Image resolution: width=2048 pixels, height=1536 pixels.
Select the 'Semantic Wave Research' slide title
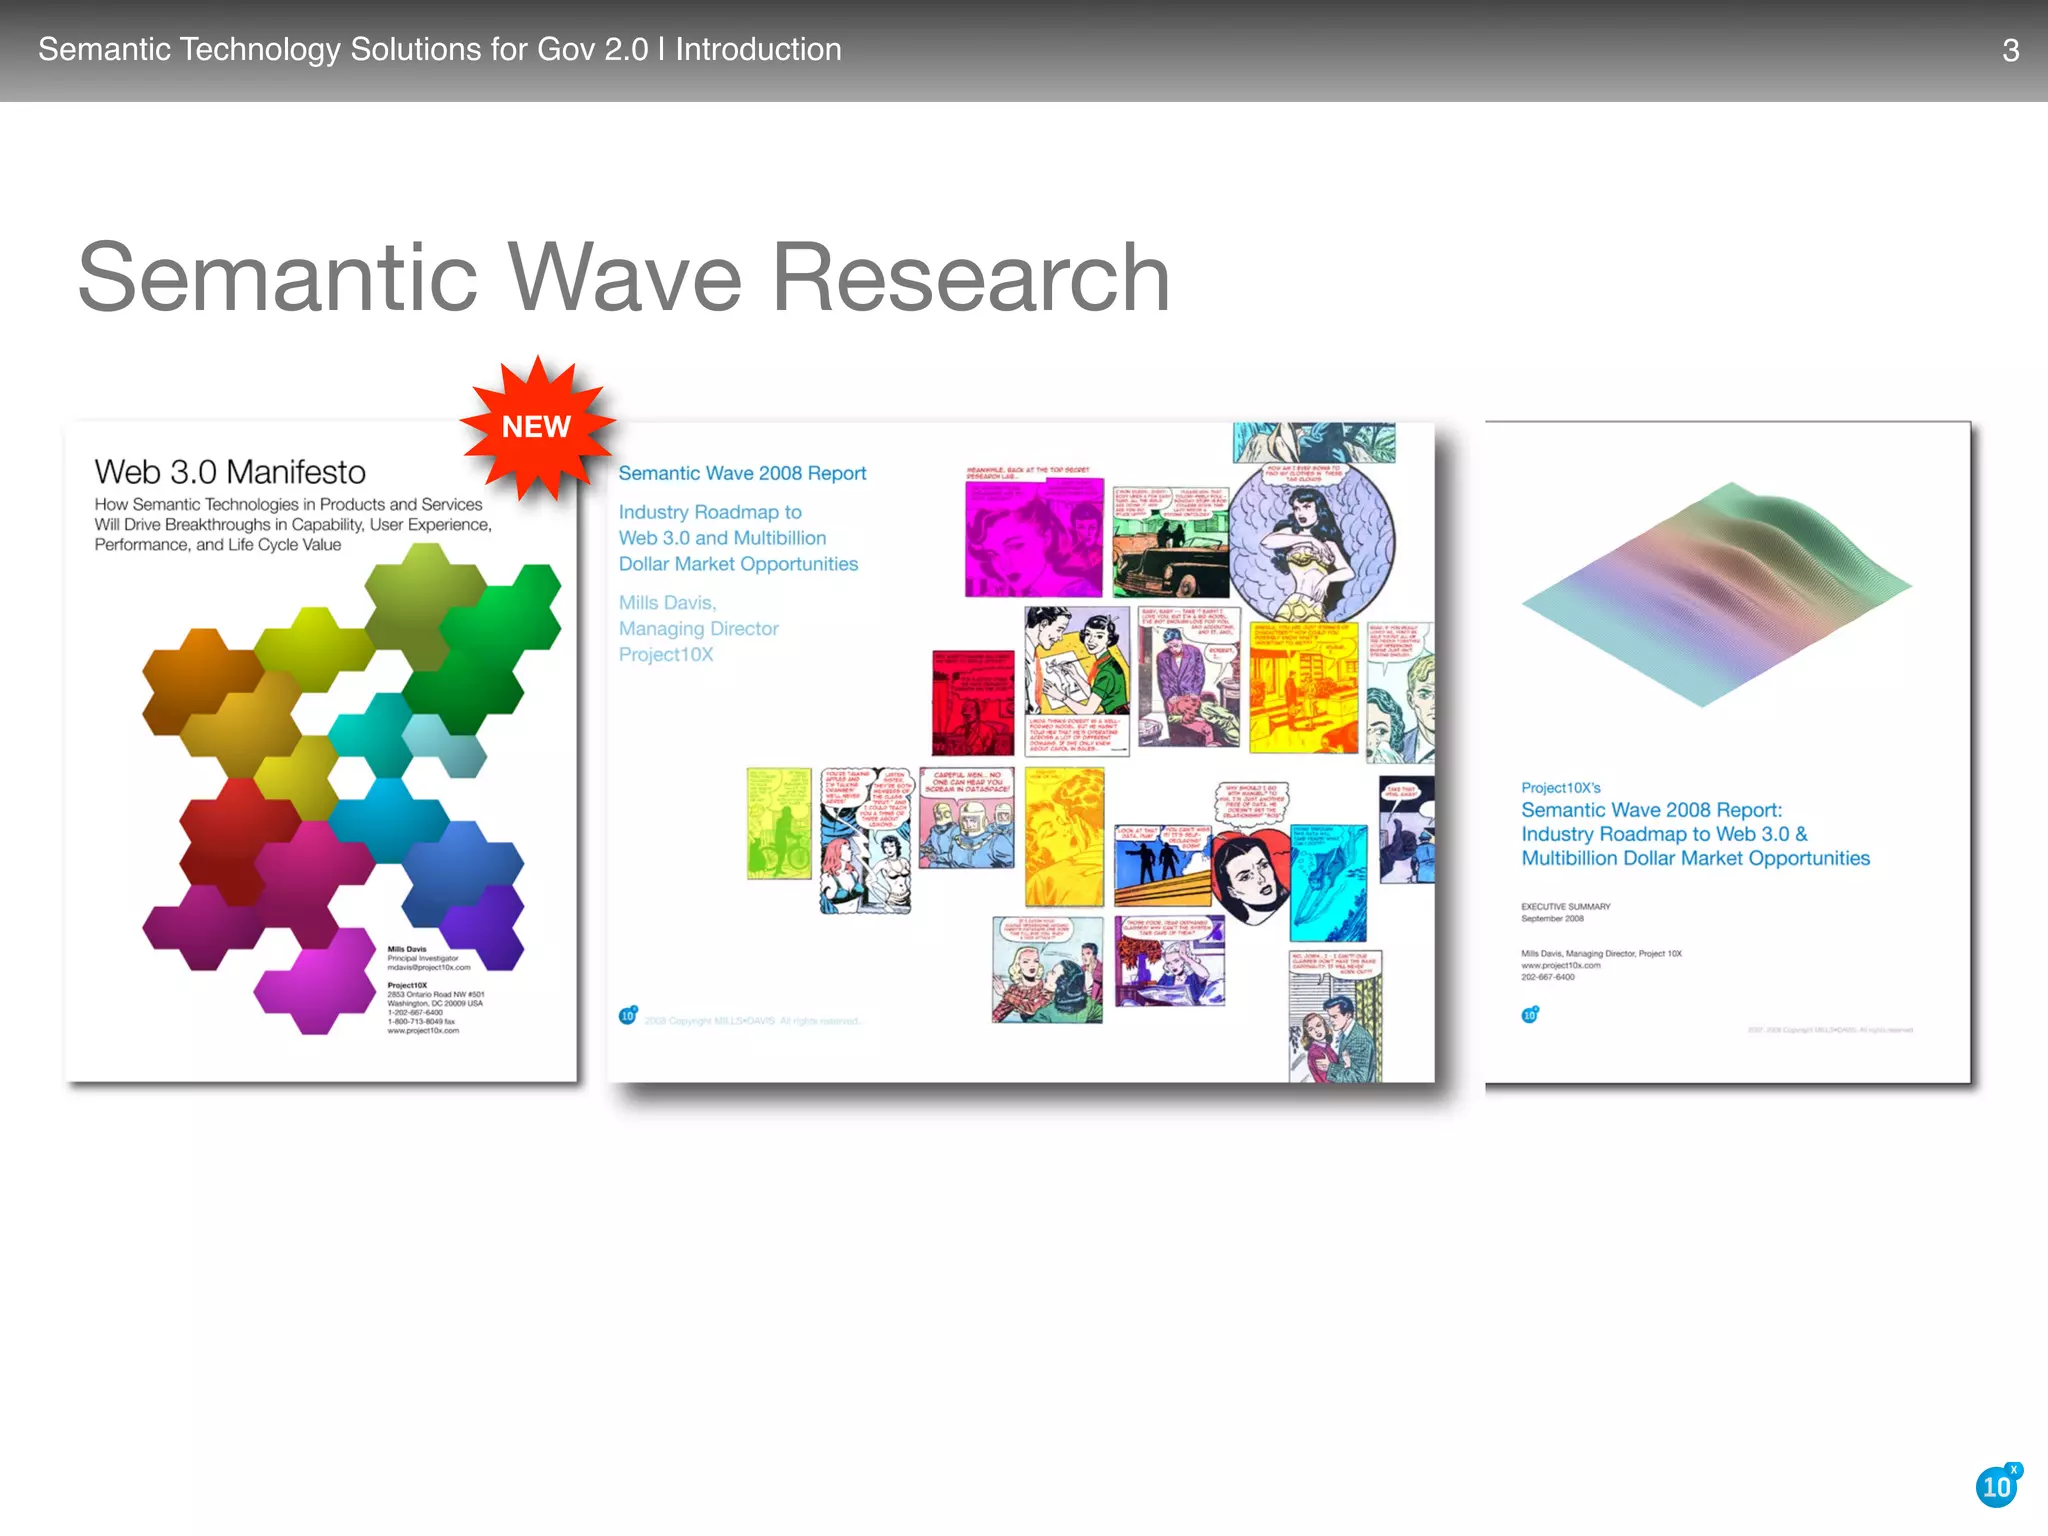[624, 277]
